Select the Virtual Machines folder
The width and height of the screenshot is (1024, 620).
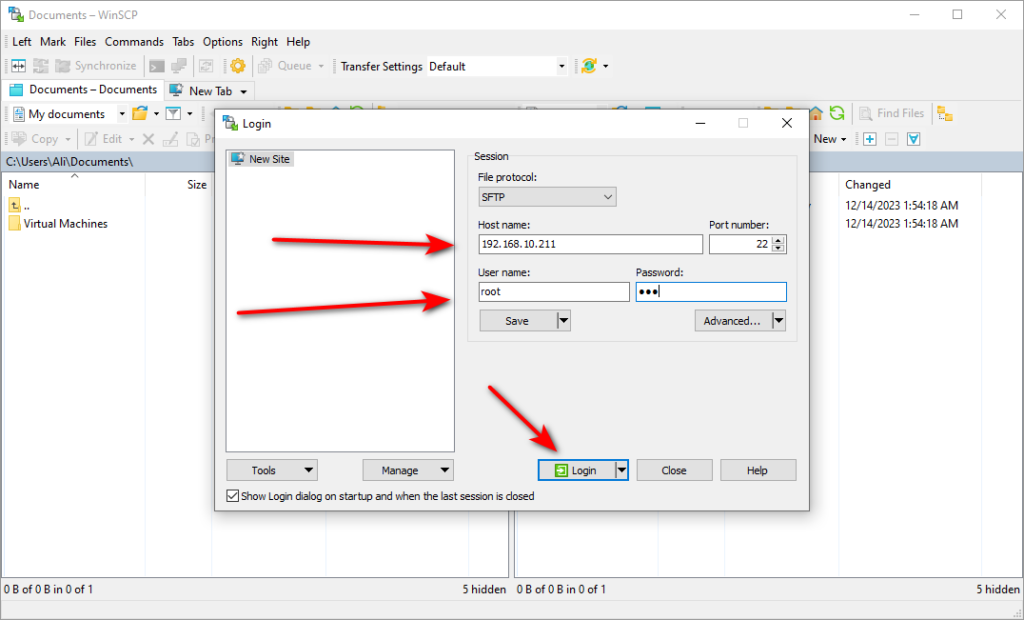click(x=58, y=223)
